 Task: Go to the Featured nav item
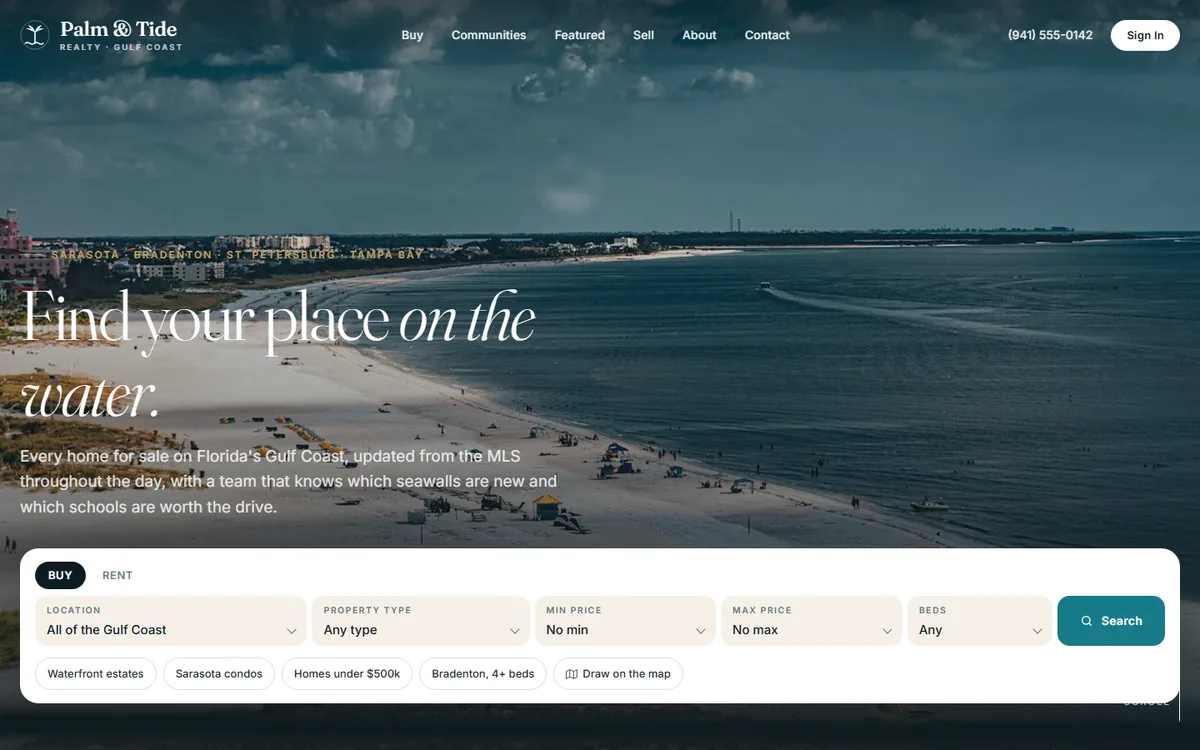pos(580,35)
